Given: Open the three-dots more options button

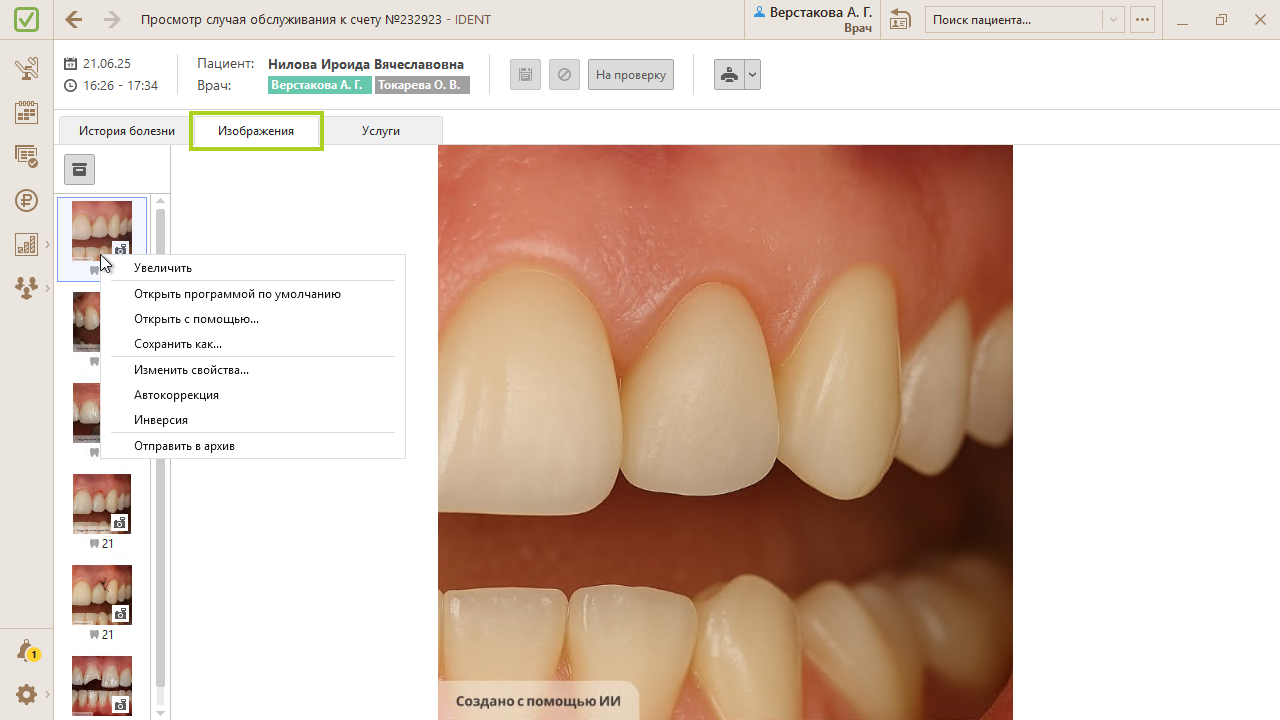Looking at the screenshot, I should (1142, 20).
